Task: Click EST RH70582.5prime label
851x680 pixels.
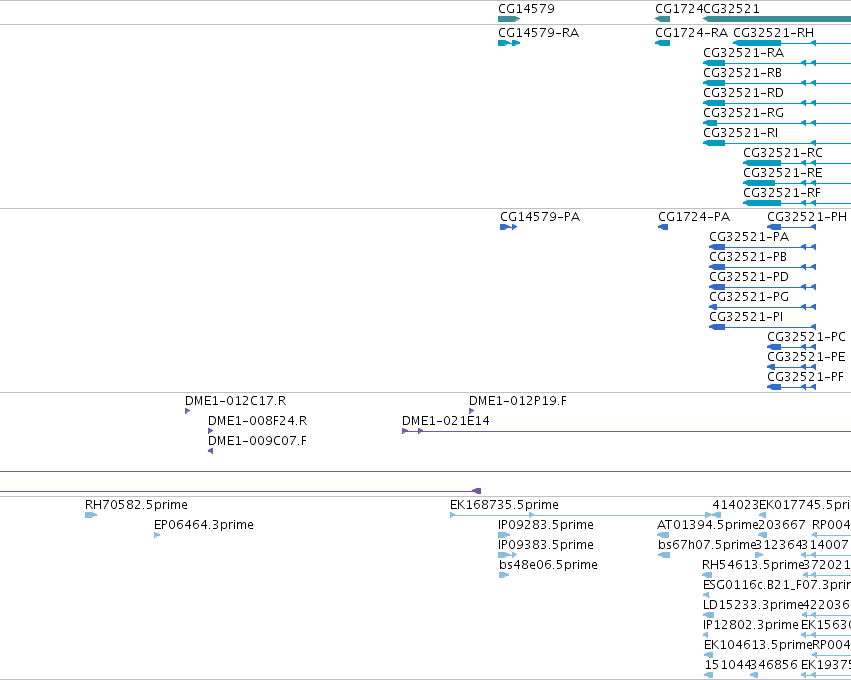Action: tap(136, 505)
